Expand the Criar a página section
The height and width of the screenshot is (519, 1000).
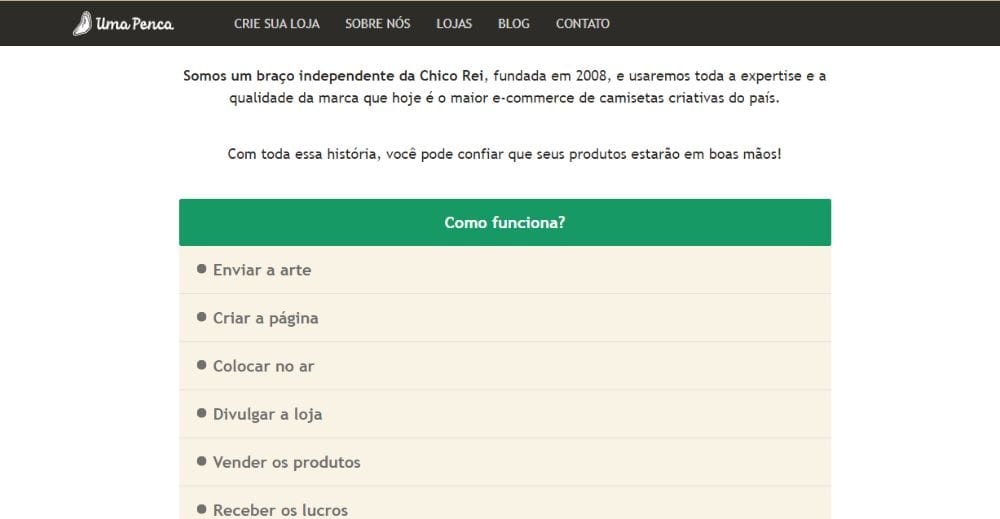265,318
